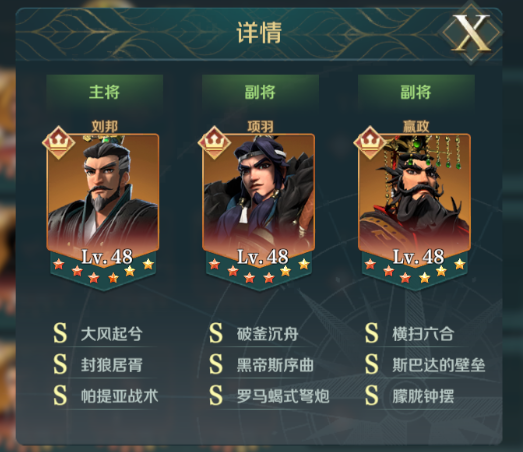Click the crown badge on 嬴政's card

[370, 142]
